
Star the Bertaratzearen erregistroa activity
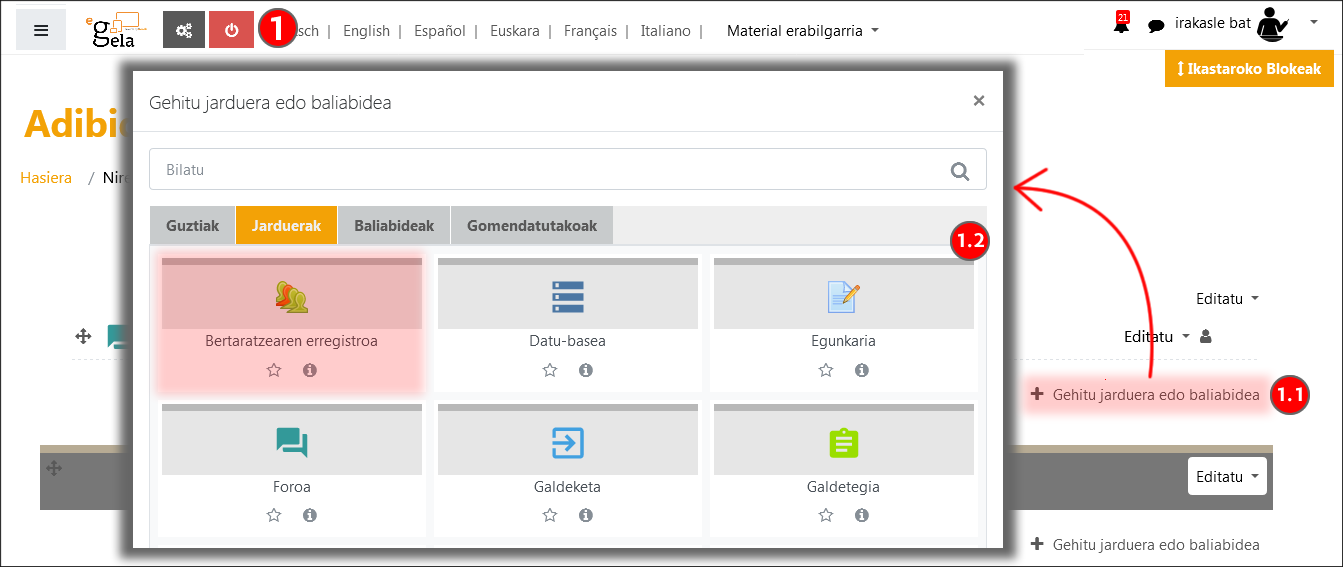coord(274,370)
